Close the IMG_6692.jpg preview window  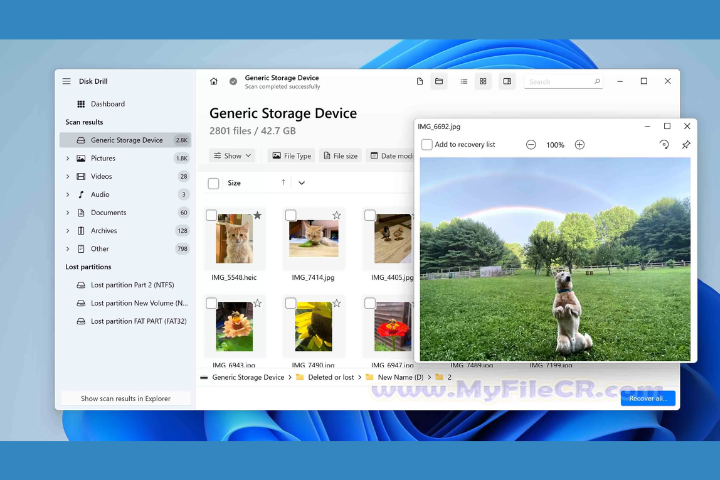(687, 126)
